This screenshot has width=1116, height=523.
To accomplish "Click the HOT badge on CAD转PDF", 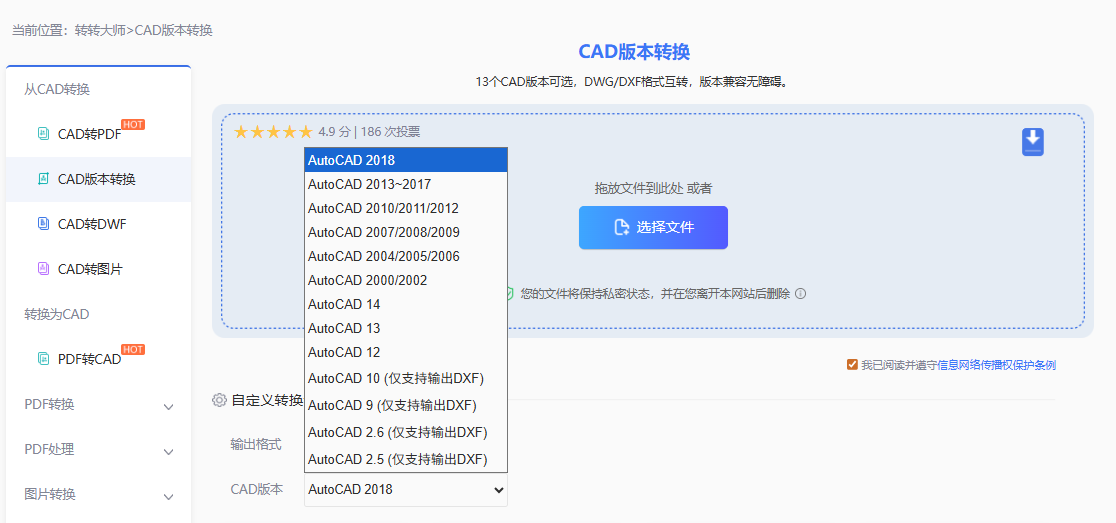I will pos(133,125).
